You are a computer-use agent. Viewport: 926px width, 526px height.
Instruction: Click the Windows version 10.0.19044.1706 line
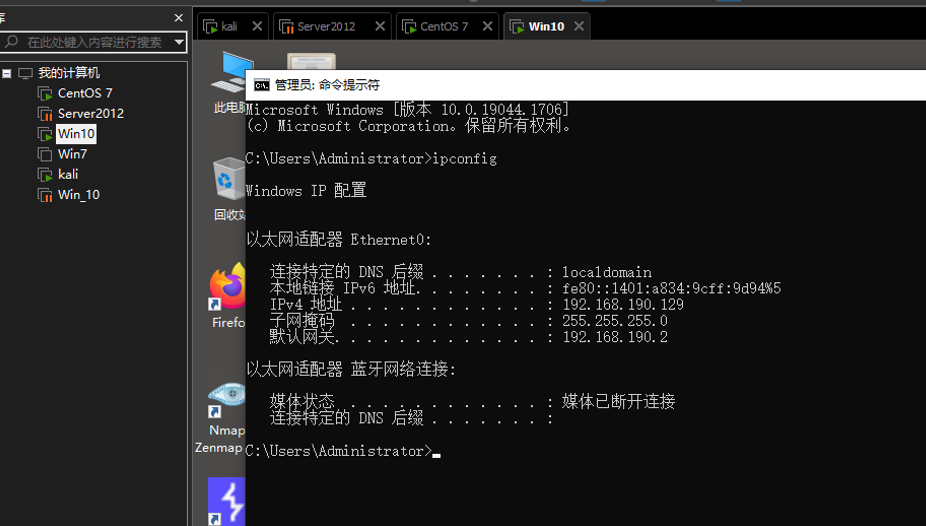point(407,110)
